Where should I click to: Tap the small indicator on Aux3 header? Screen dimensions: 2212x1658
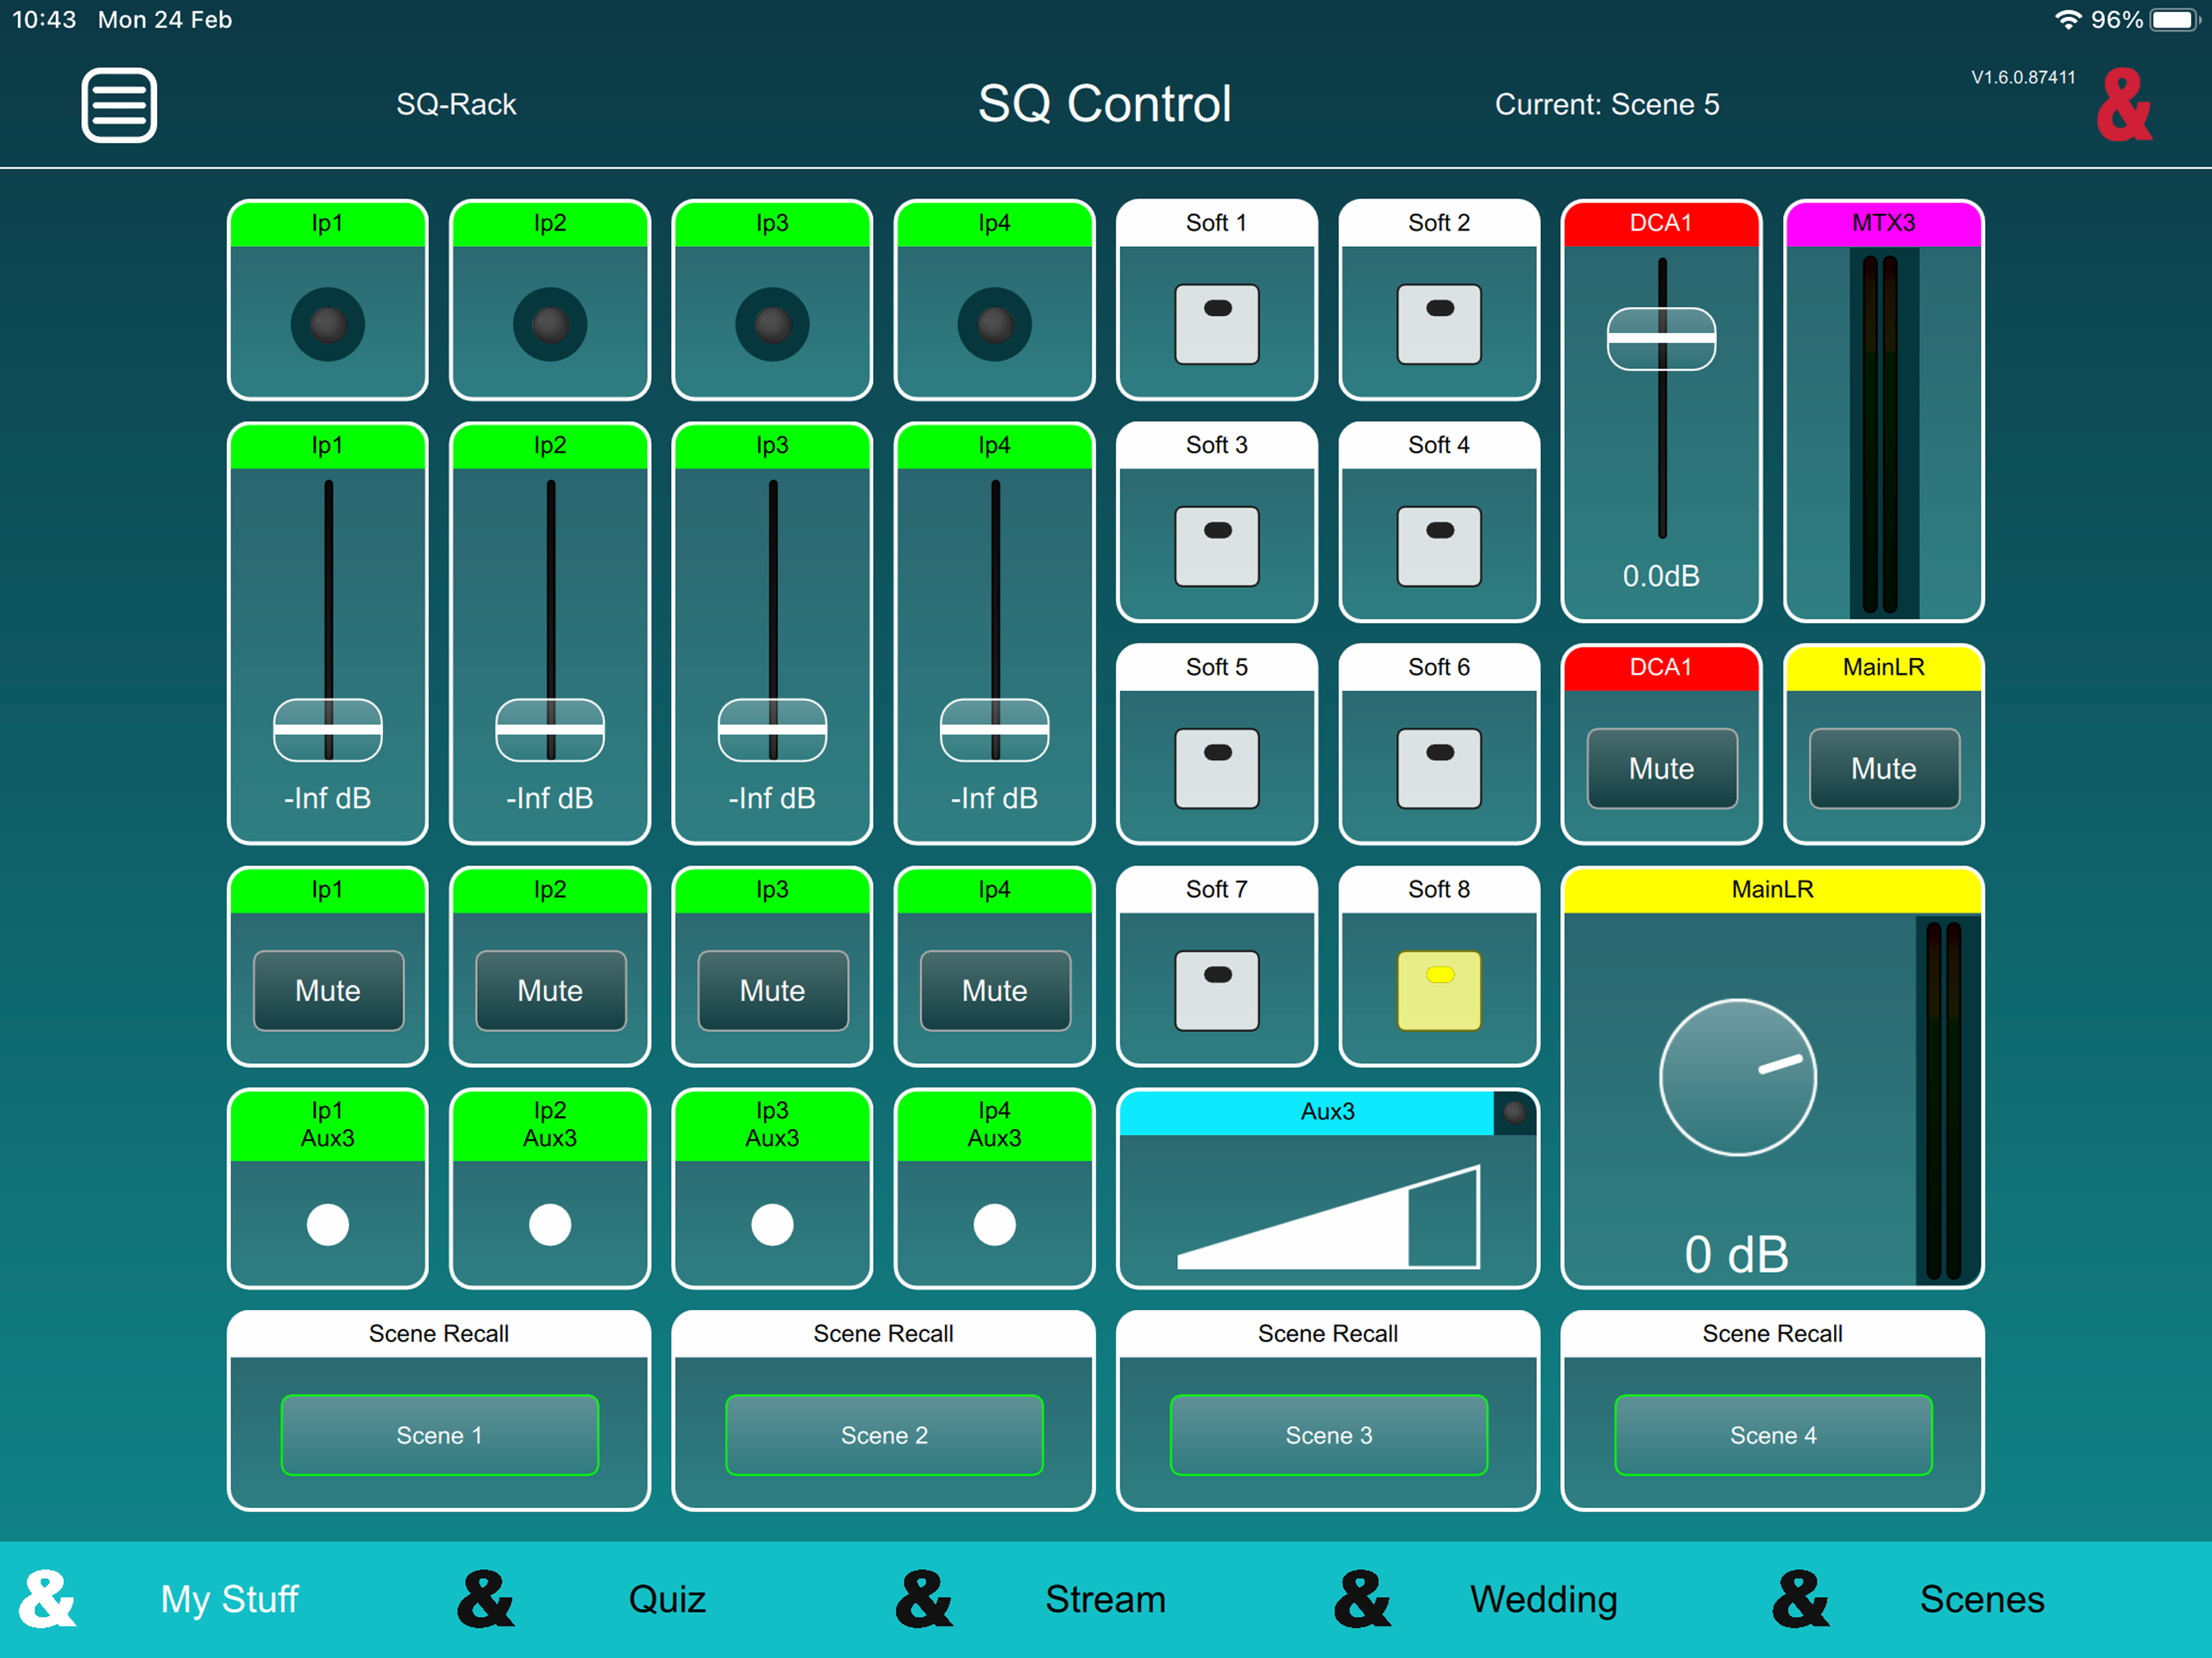click(x=1515, y=1112)
